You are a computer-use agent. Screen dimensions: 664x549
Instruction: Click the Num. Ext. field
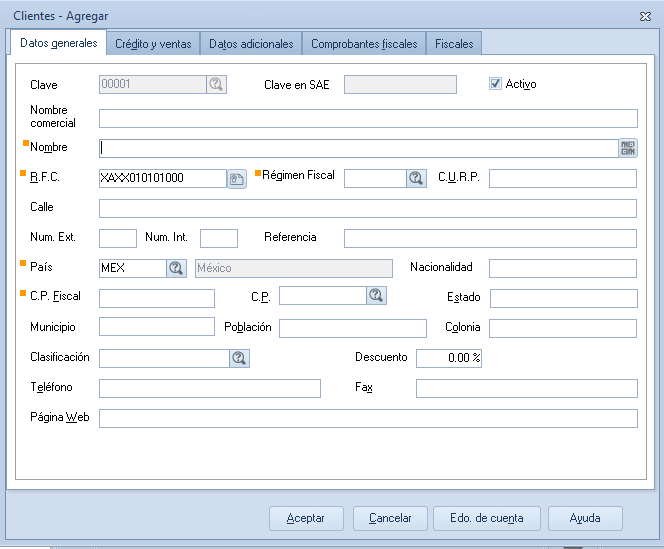[118, 238]
